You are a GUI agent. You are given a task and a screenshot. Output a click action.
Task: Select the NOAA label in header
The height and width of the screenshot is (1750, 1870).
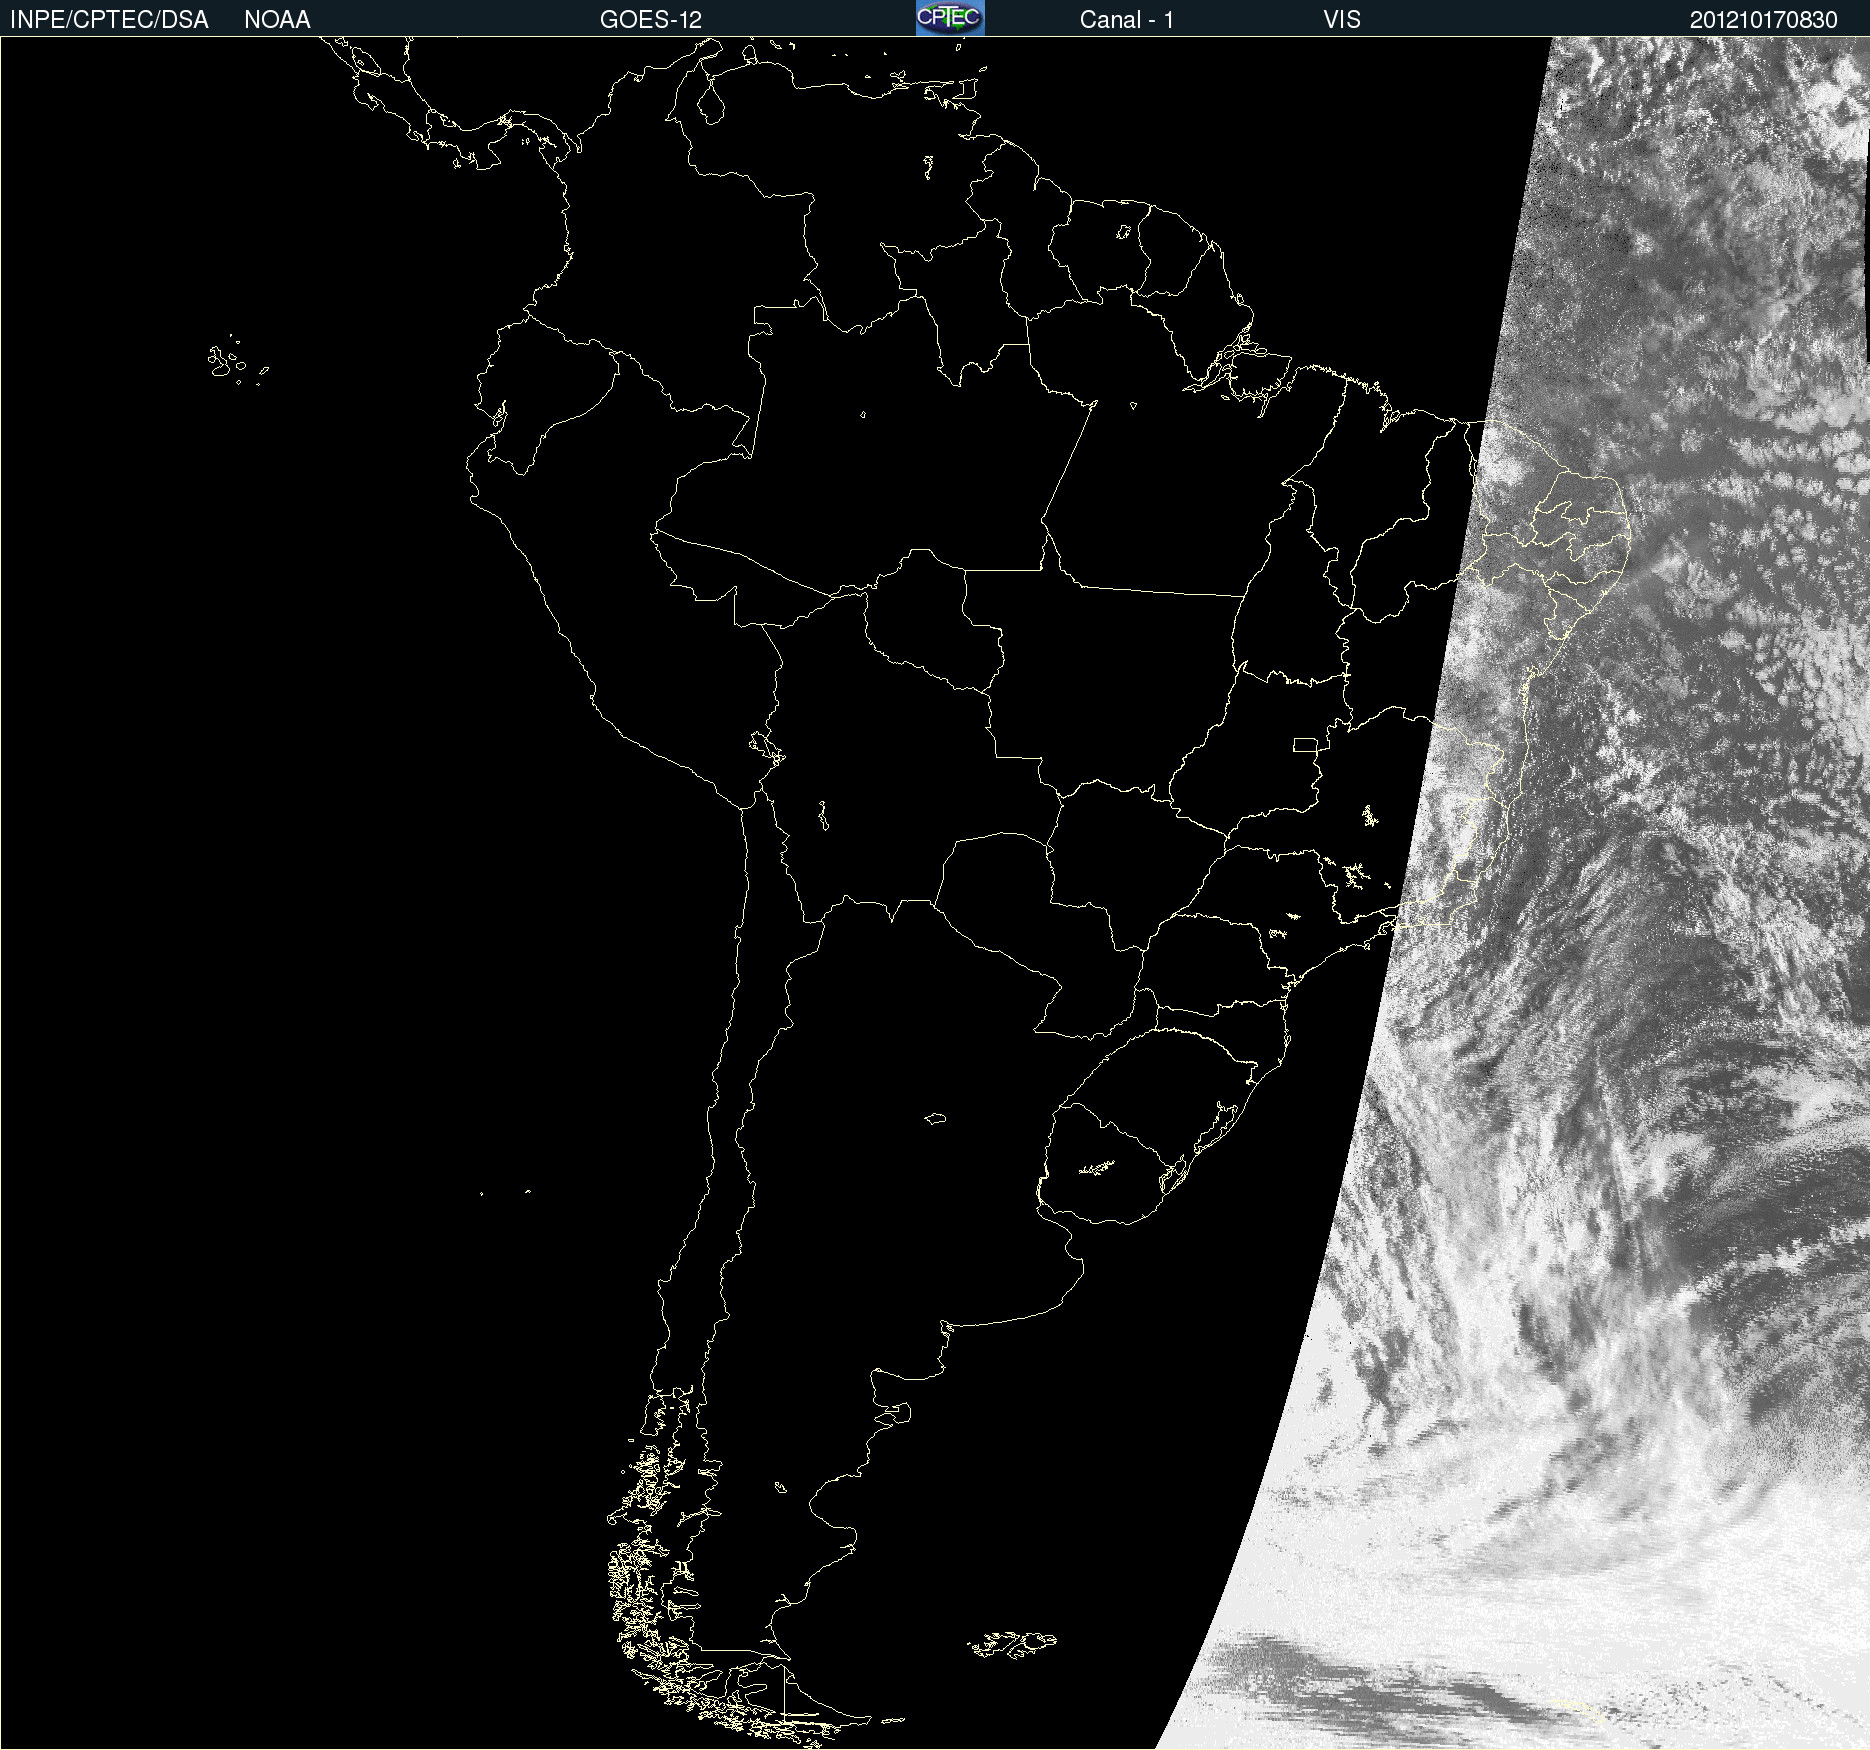[277, 20]
